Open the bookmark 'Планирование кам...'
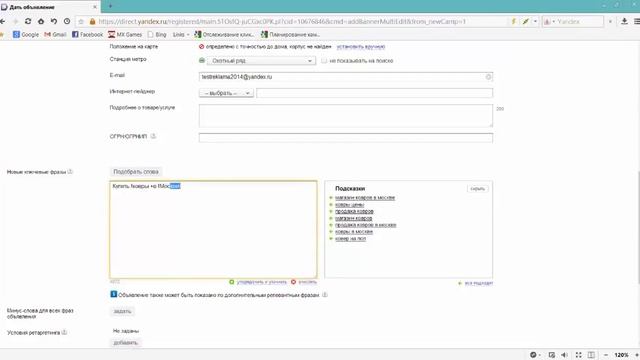Image resolution: width=640 pixels, height=360 pixels. click(x=290, y=35)
